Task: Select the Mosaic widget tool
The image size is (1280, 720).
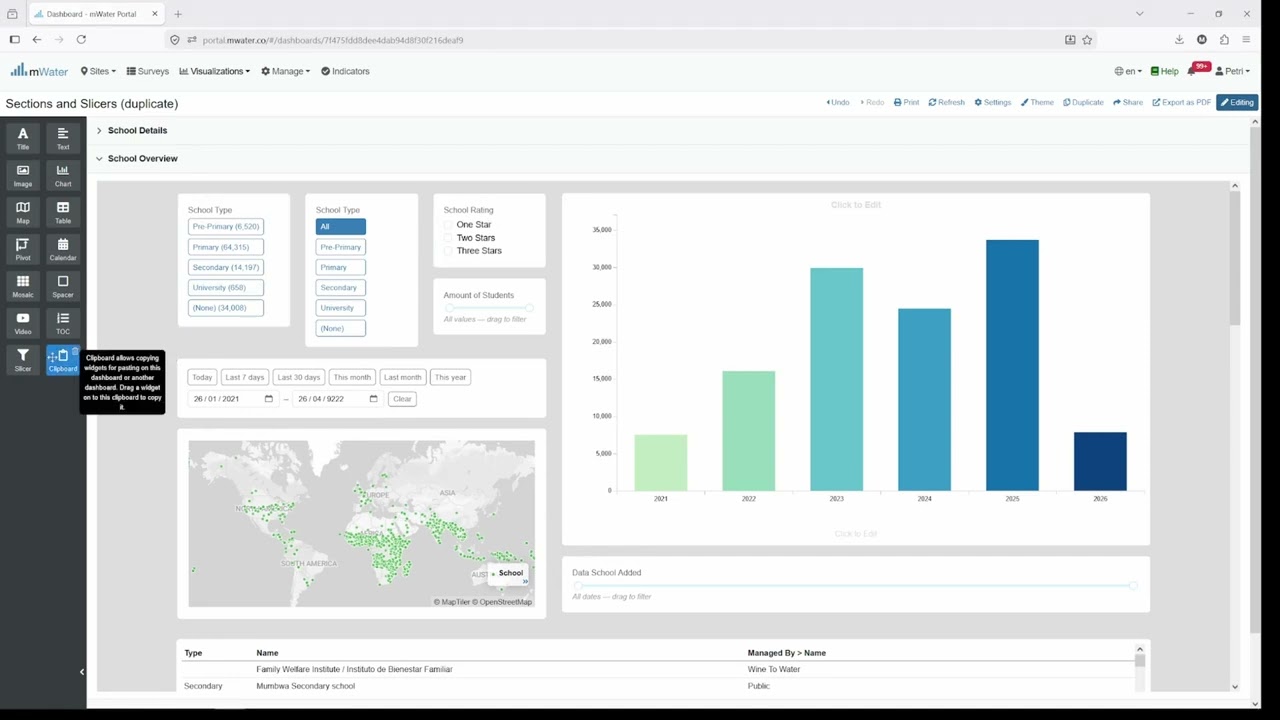Action: 22,286
